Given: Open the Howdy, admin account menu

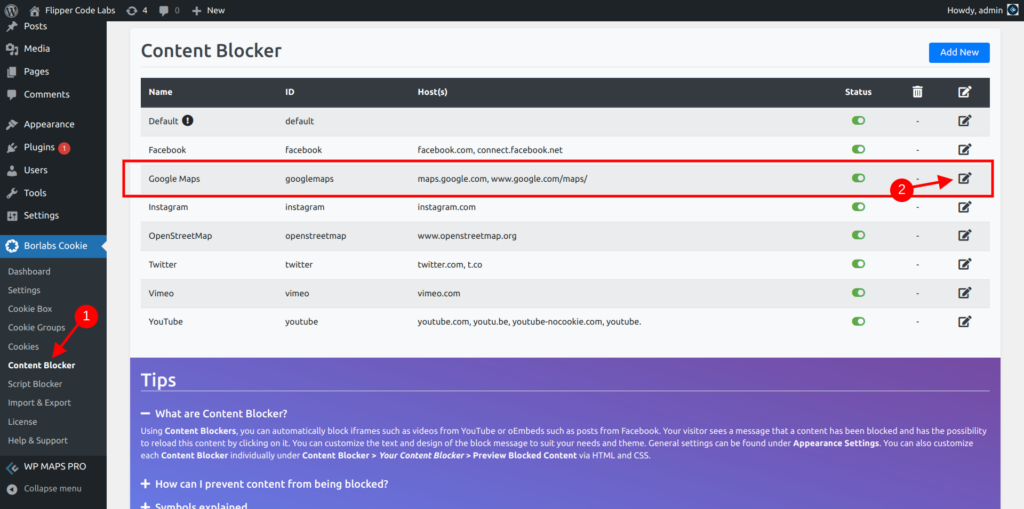Looking at the screenshot, I should (x=982, y=10).
